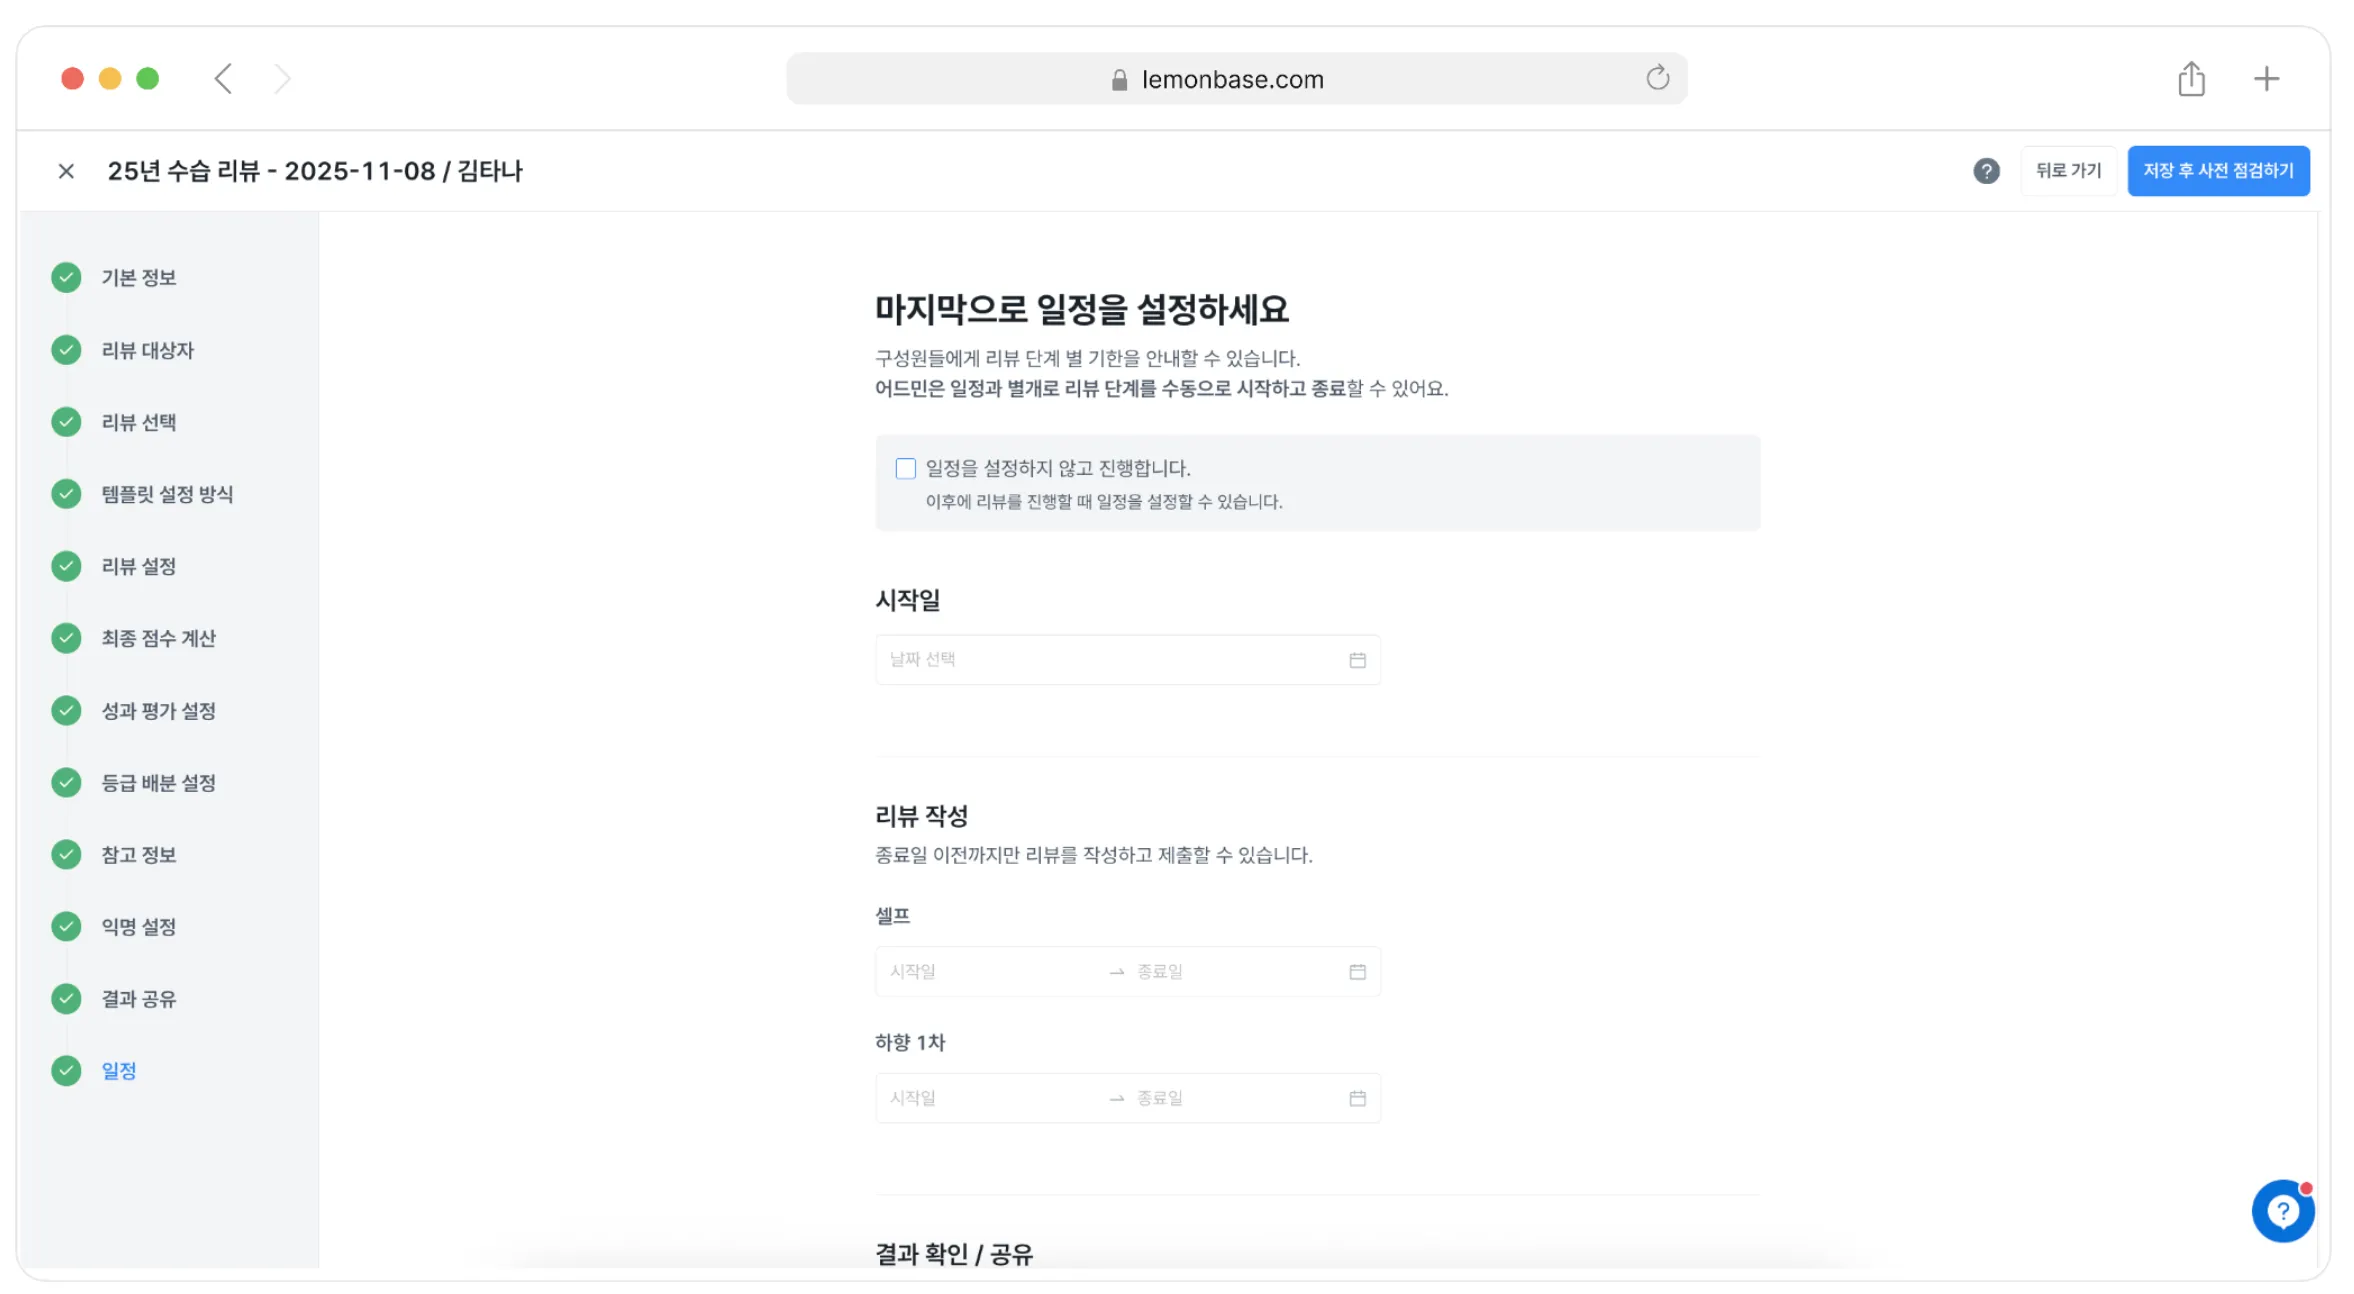This screenshot has width=2354, height=1294.
Task: Click the review title '25년 수습 리뷰 - 2025-11-08 / 김타나'
Action: 315,171
